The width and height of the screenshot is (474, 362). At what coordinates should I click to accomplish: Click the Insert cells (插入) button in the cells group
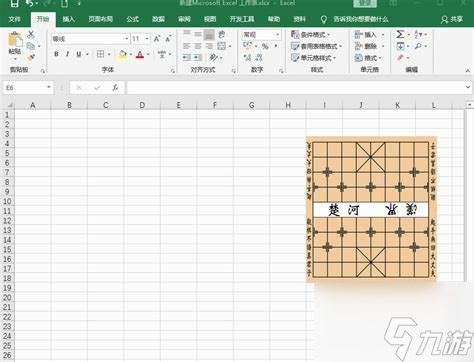(369, 34)
